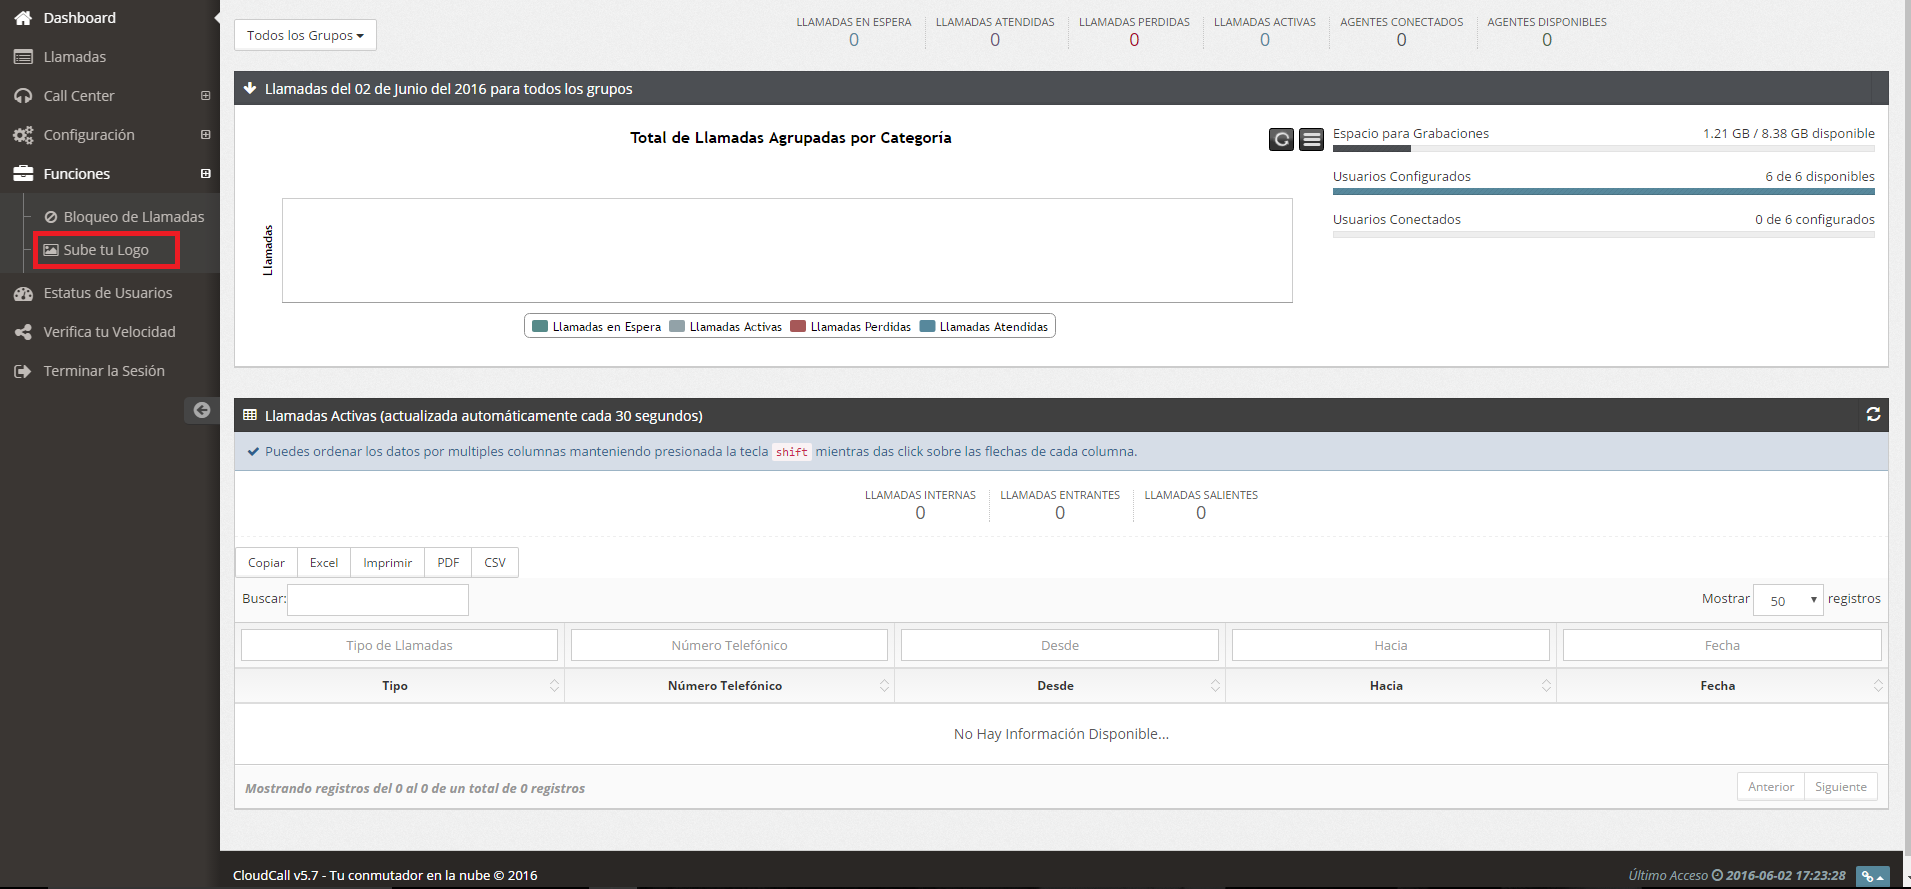
Task: Open the chart export menu icon
Action: point(1311,139)
